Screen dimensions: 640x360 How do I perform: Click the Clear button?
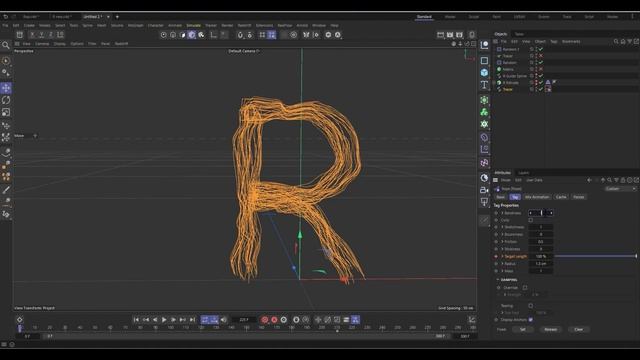pyautogui.click(x=579, y=329)
